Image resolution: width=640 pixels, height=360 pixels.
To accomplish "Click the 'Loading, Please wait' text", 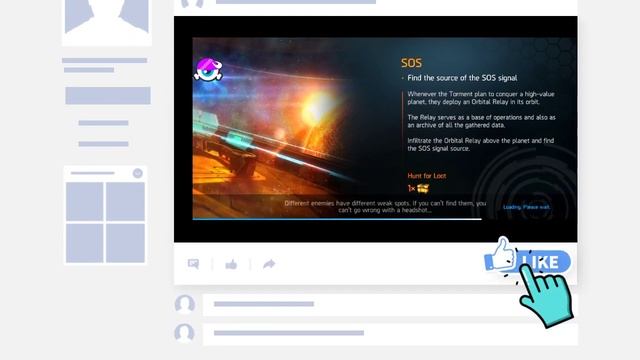I will tap(526, 207).
